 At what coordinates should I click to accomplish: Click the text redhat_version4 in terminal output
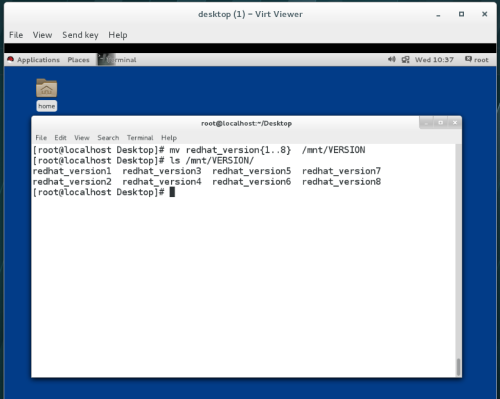tap(162, 182)
